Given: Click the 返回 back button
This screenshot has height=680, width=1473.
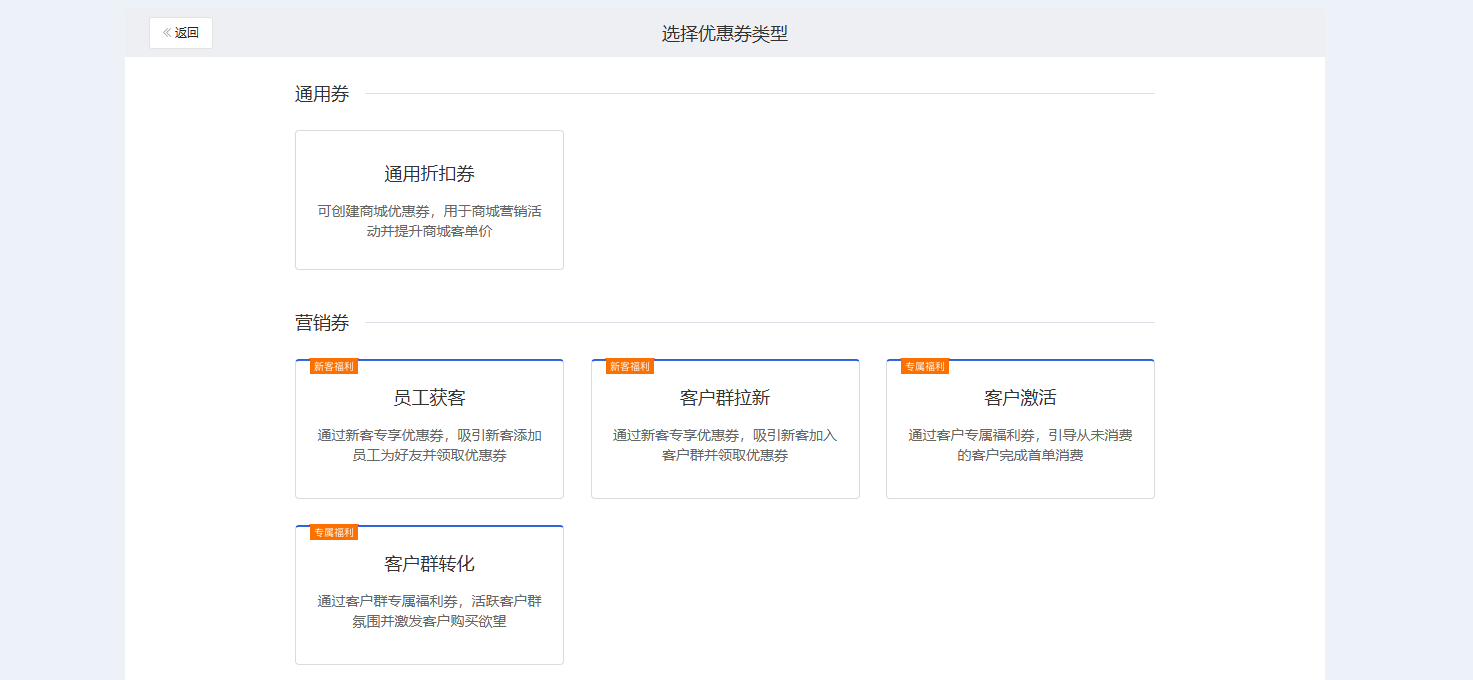Looking at the screenshot, I should point(181,33).
